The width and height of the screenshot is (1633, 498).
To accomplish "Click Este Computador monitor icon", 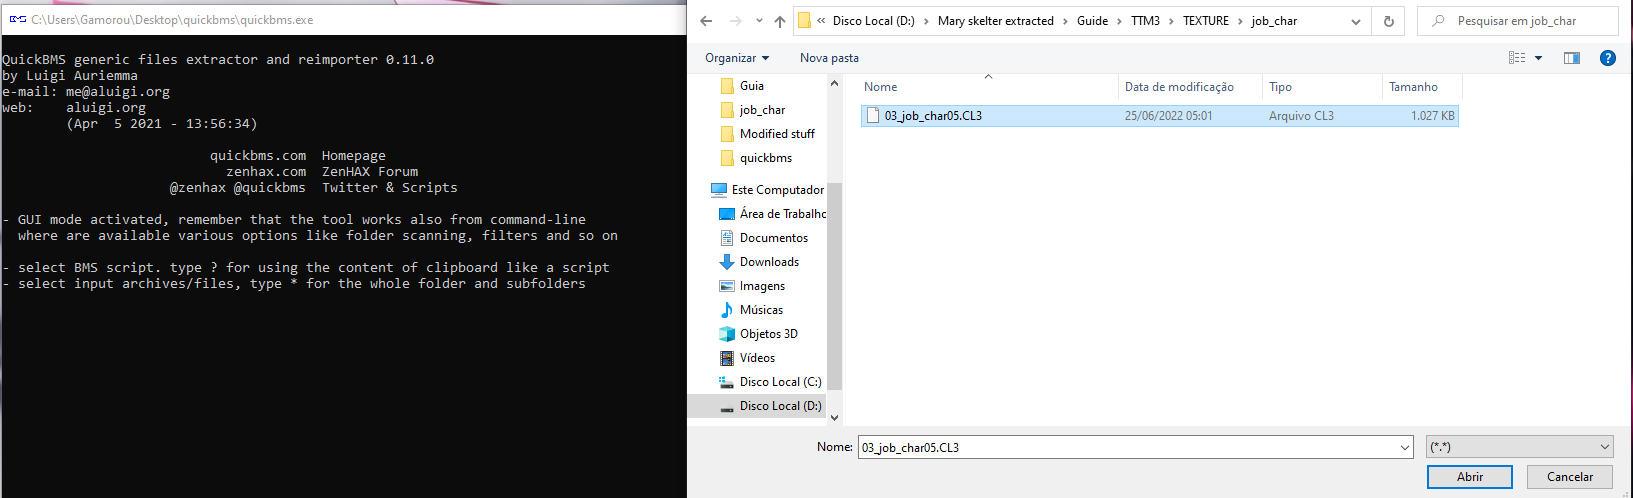I will click(x=719, y=190).
